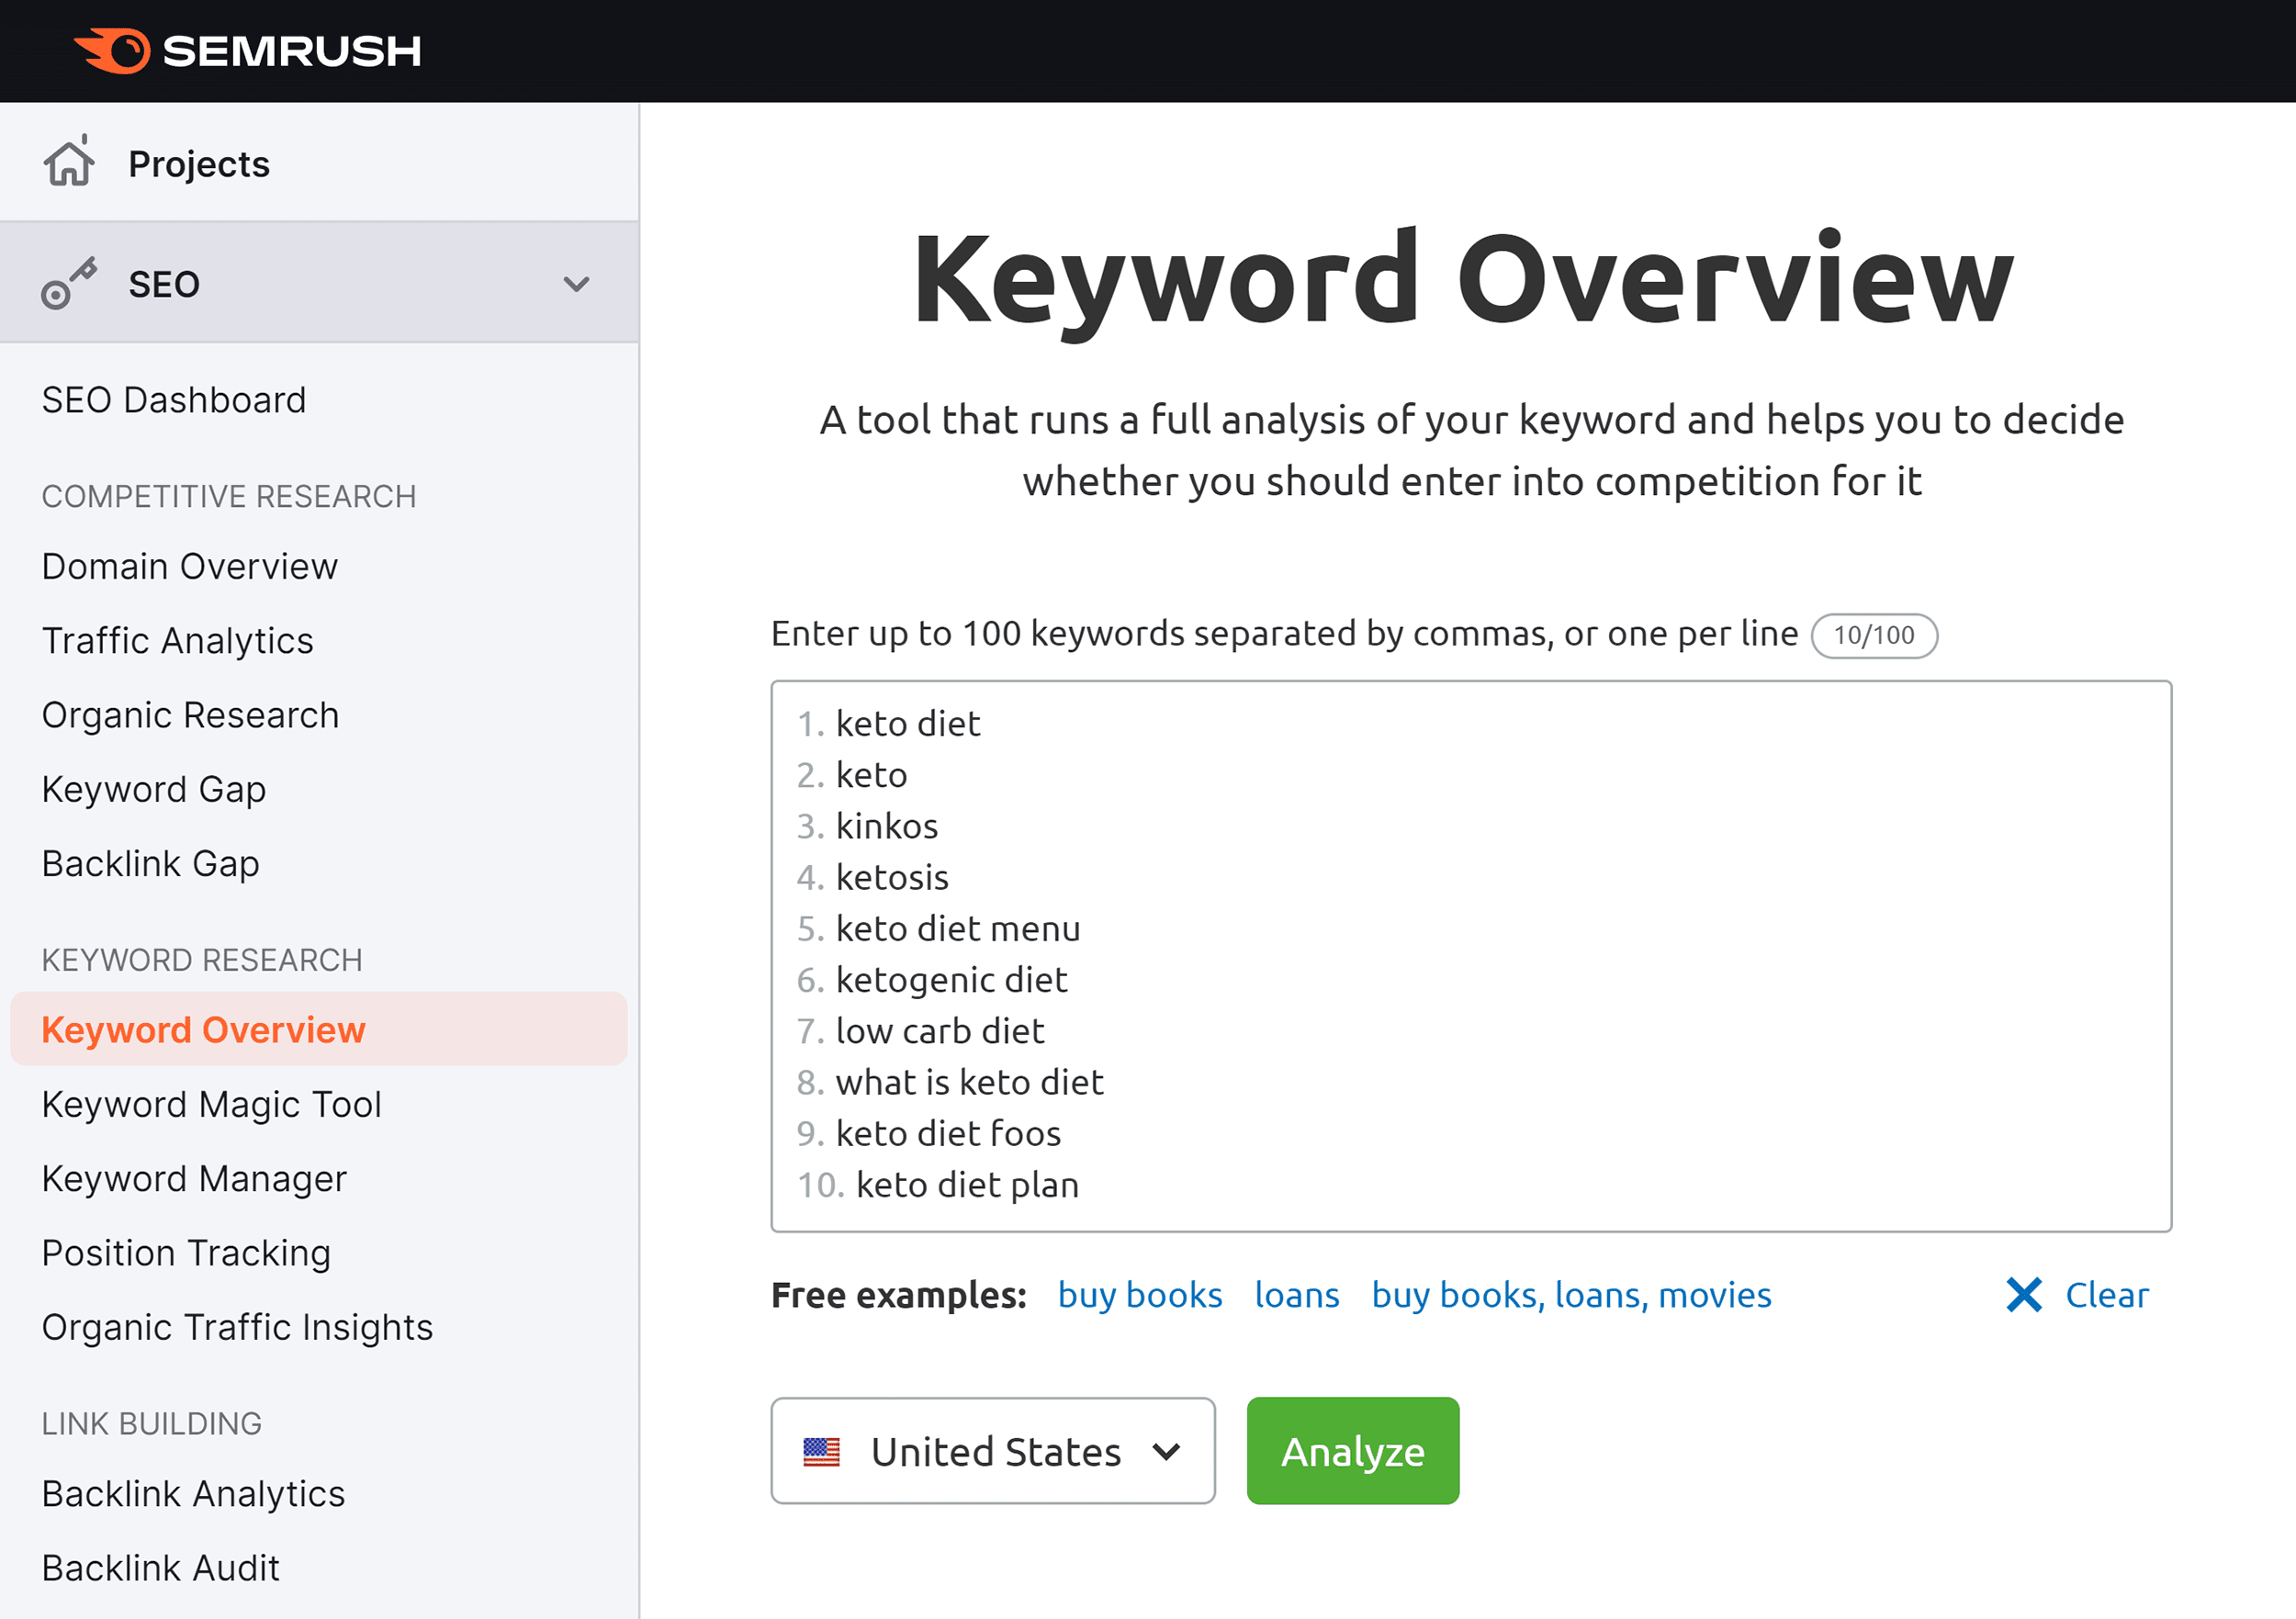Click the Position Tracking icon
The height and width of the screenshot is (1619, 2296).
tap(189, 1253)
